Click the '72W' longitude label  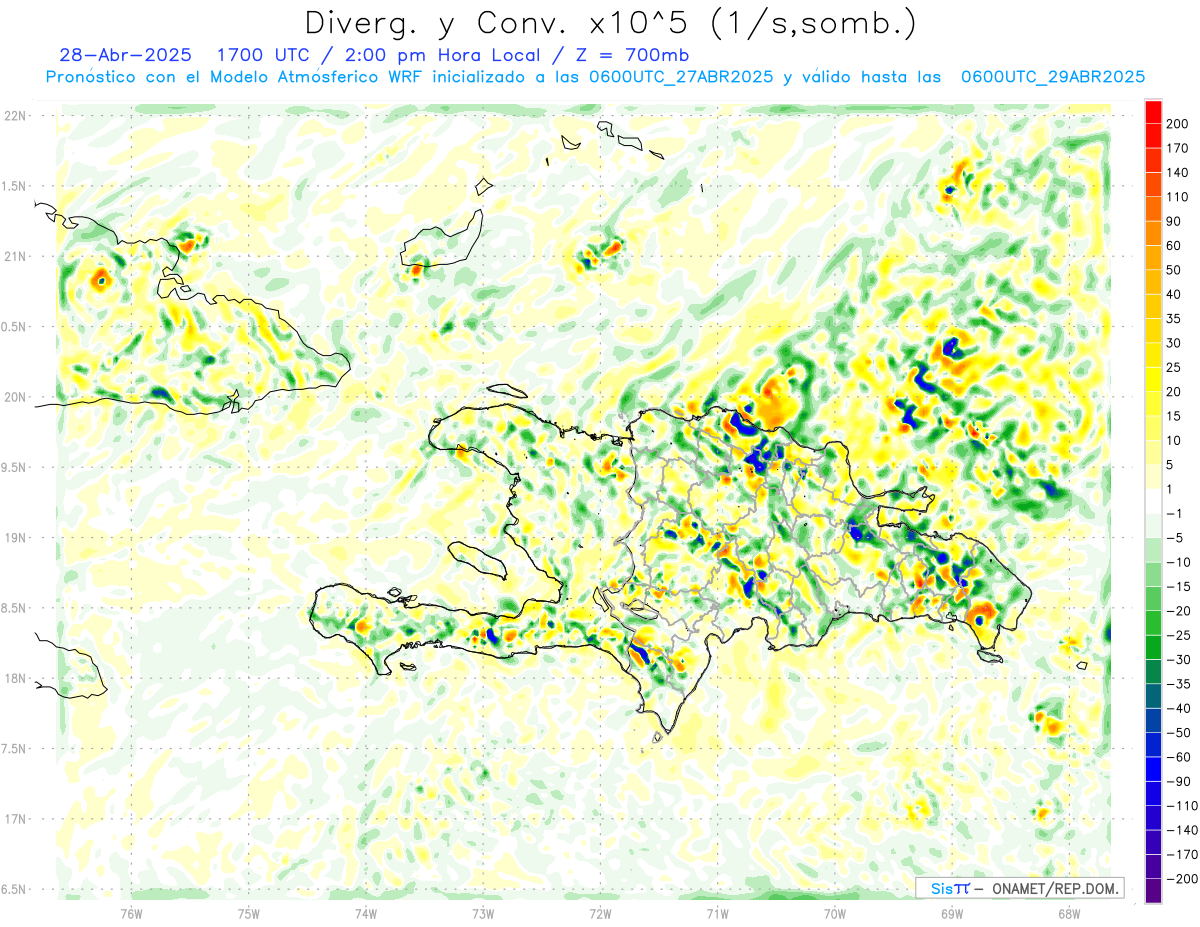point(600,912)
